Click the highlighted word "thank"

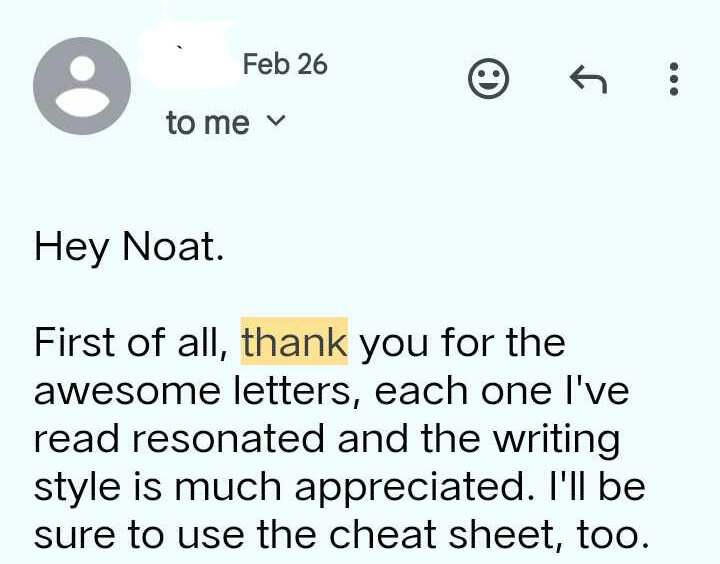[294, 343]
